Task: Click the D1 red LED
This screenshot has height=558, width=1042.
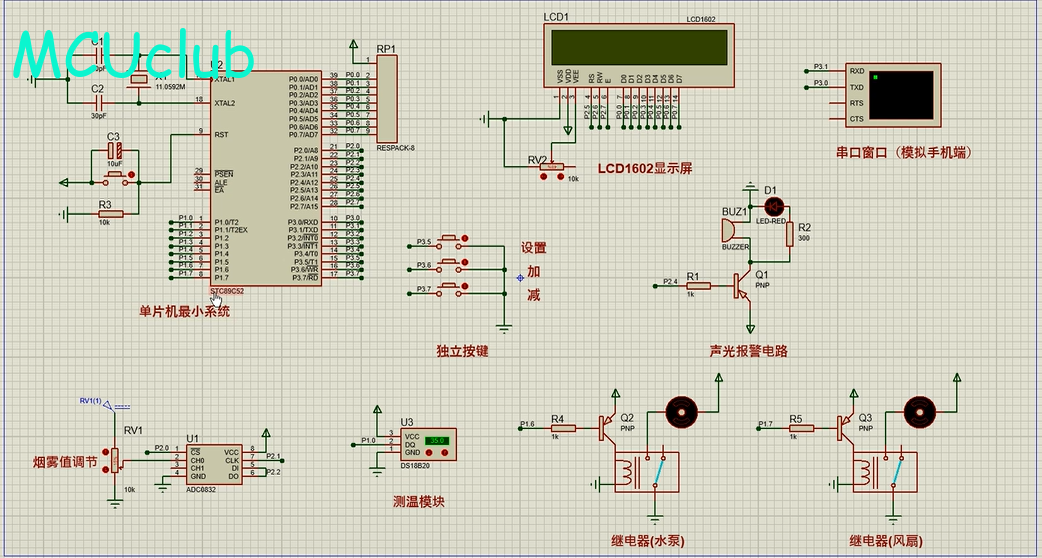Action: (x=771, y=205)
